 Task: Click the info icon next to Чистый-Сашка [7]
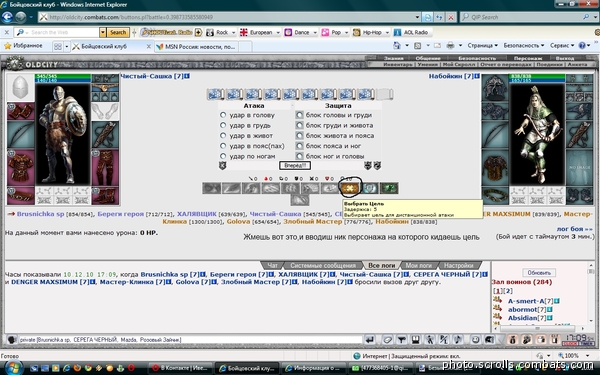(187, 76)
